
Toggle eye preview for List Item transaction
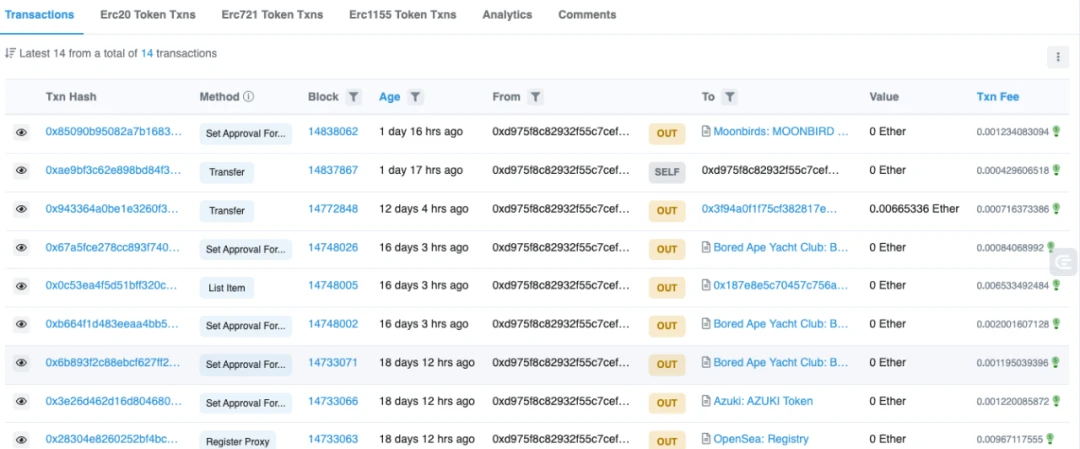(21, 286)
